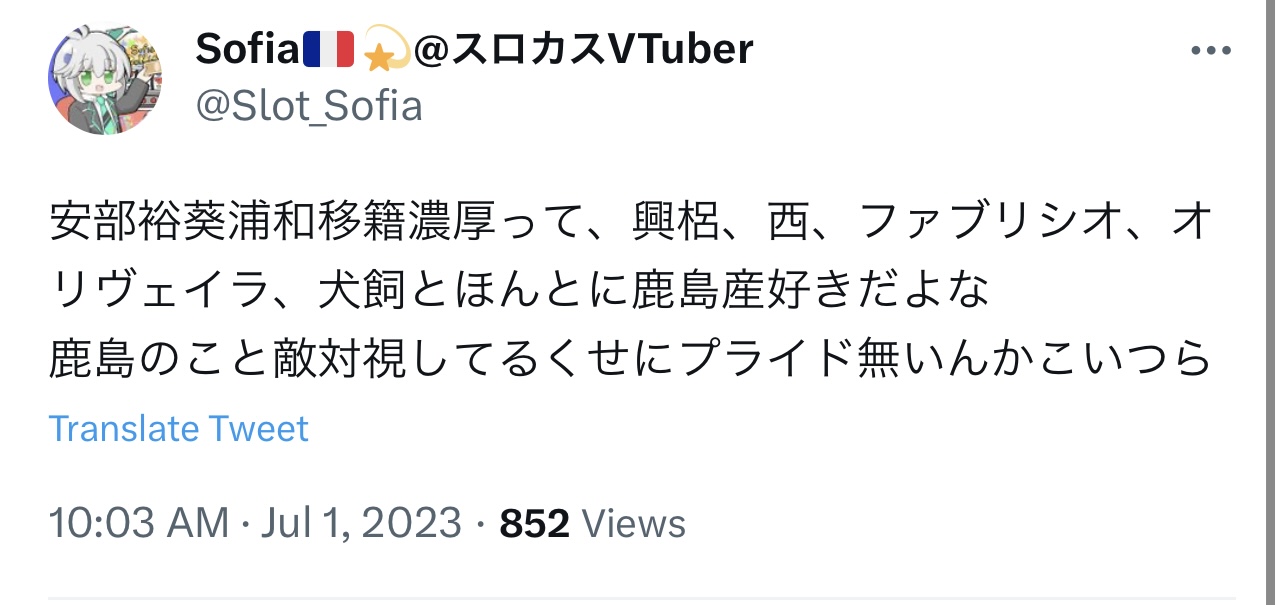
Task: Click the French flag emoji in name
Action: [x=329, y=49]
